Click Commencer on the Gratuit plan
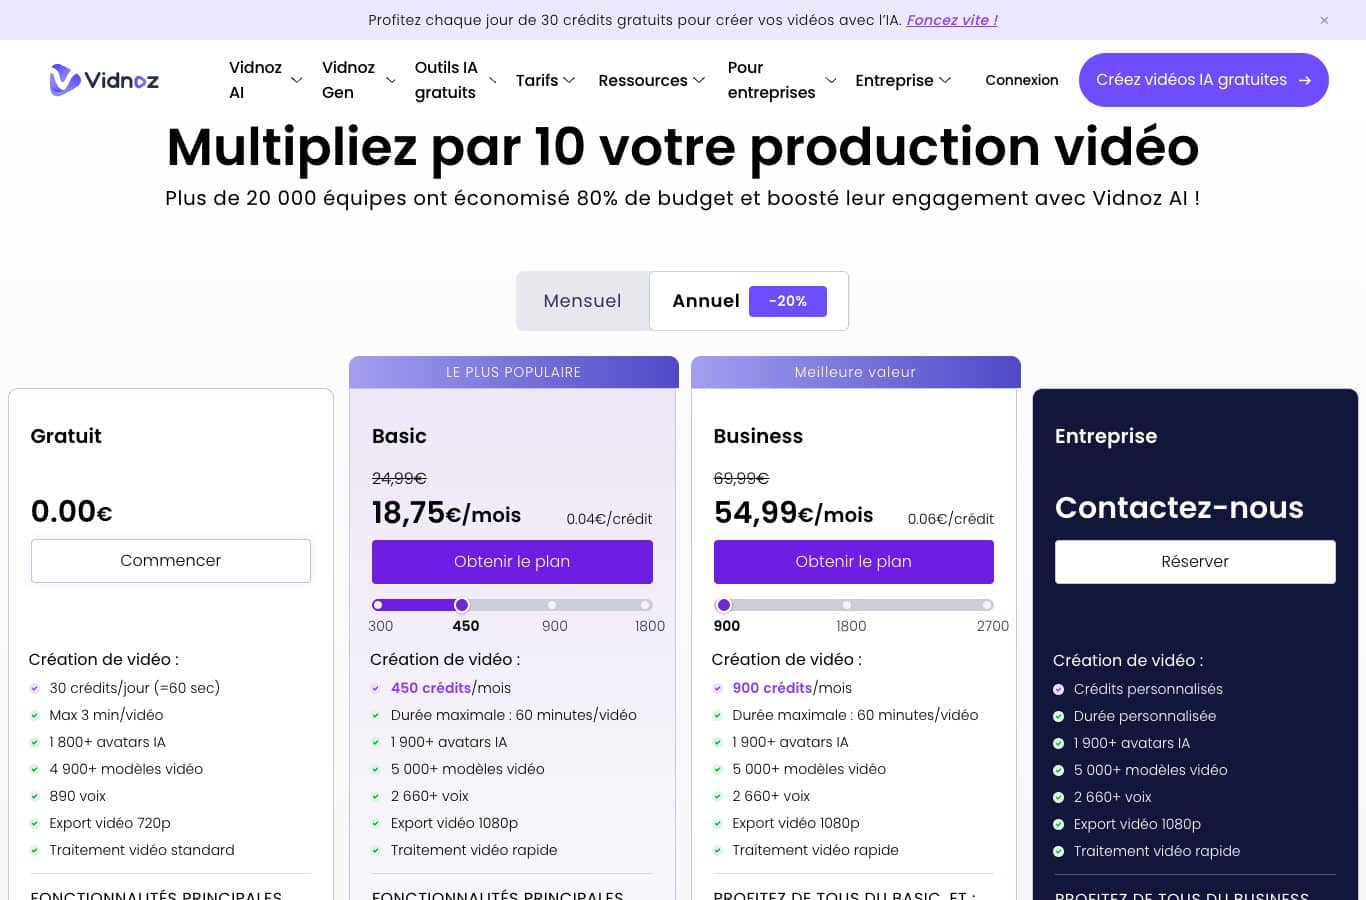This screenshot has height=900, width=1366. click(171, 561)
